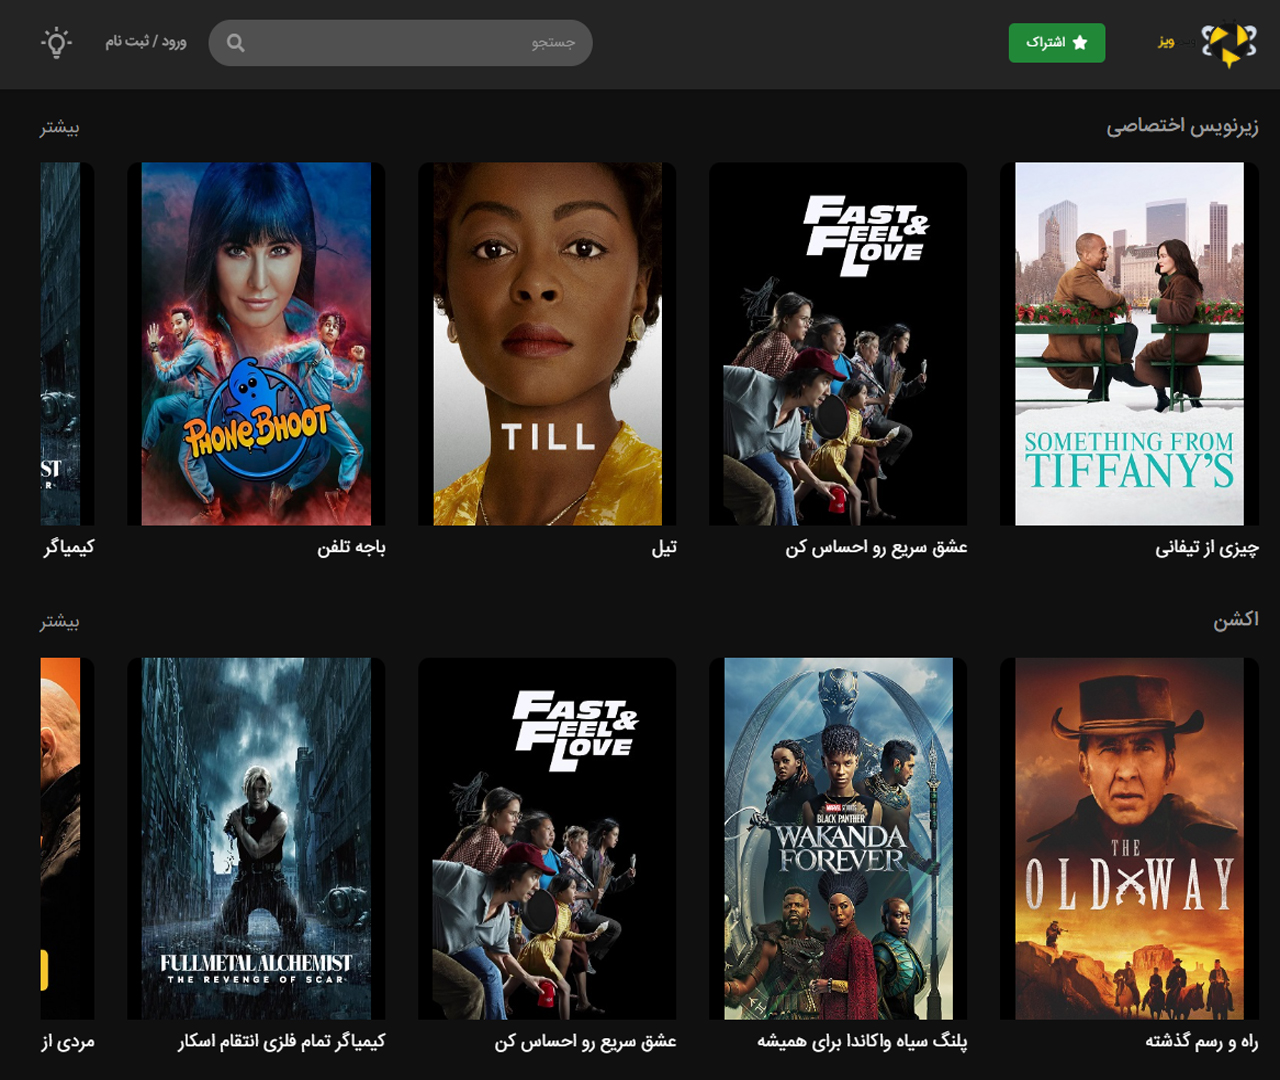The image size is (1280, 1080).
Task: Open the ورود / ثبت نام link
Action: pos(146,42)
